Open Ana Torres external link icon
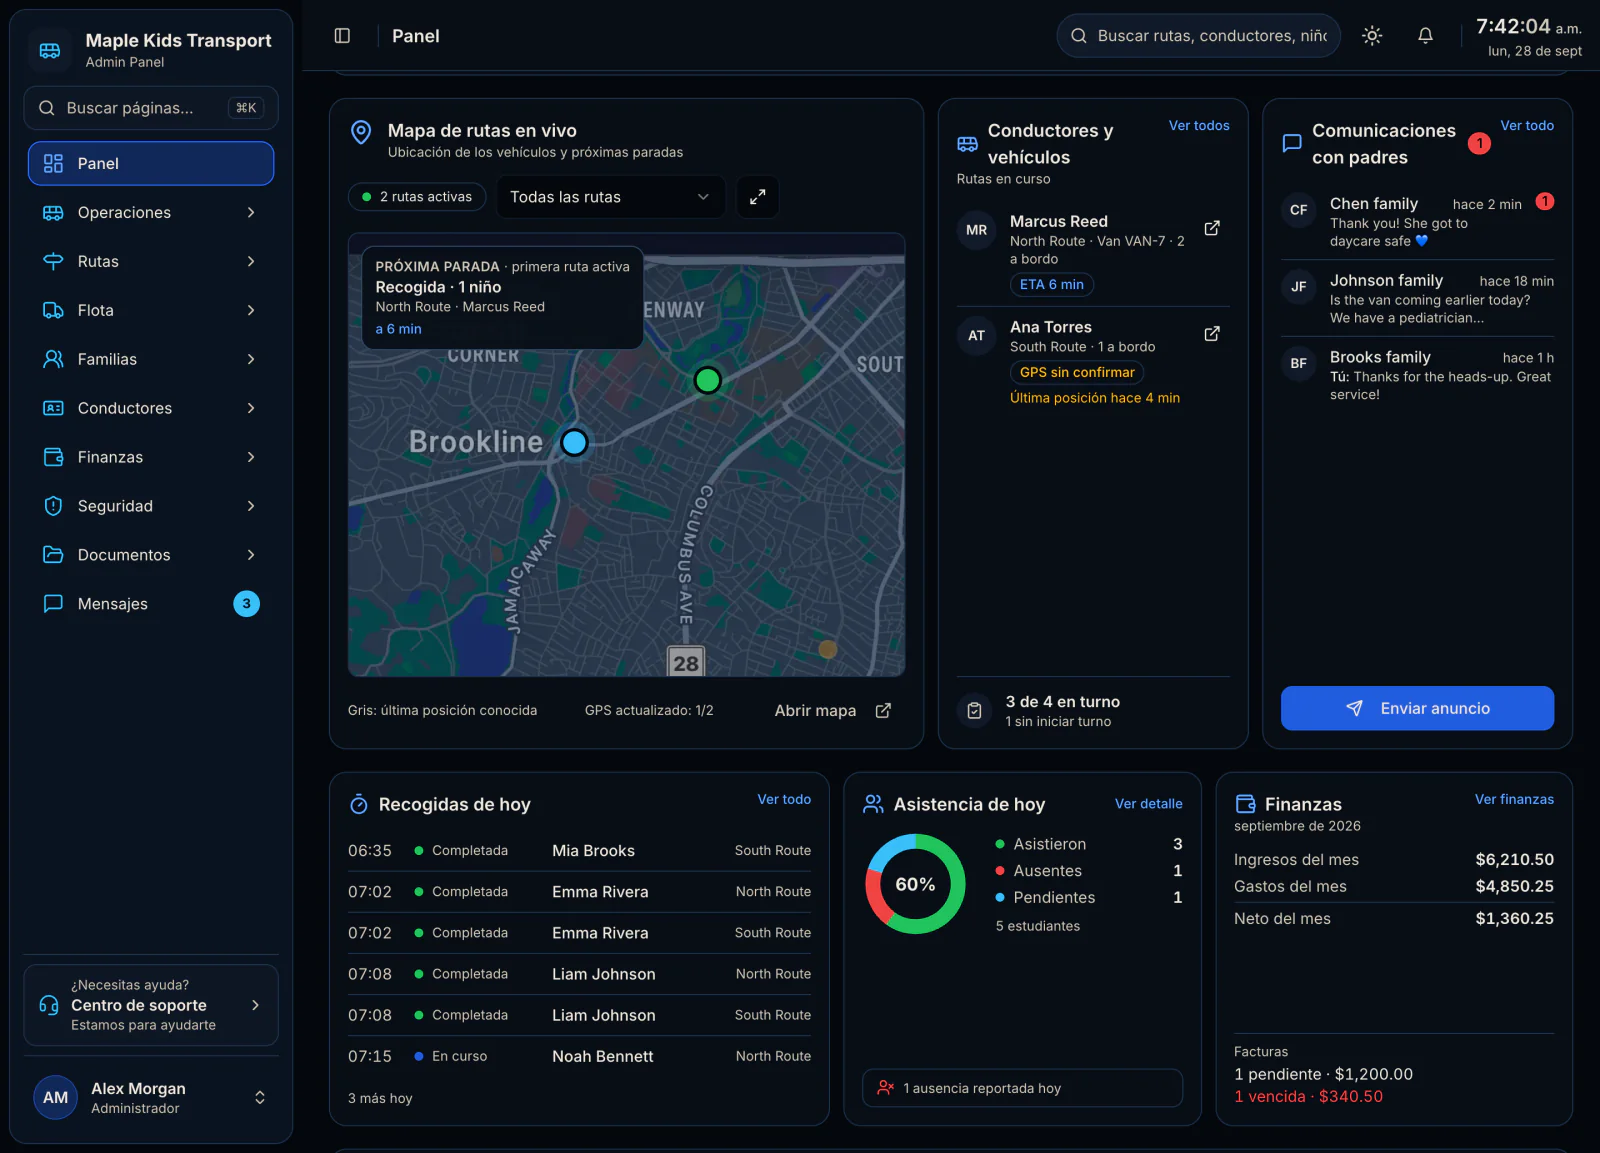The width and height of the screenshot is (1600, 1153). 1212,334
